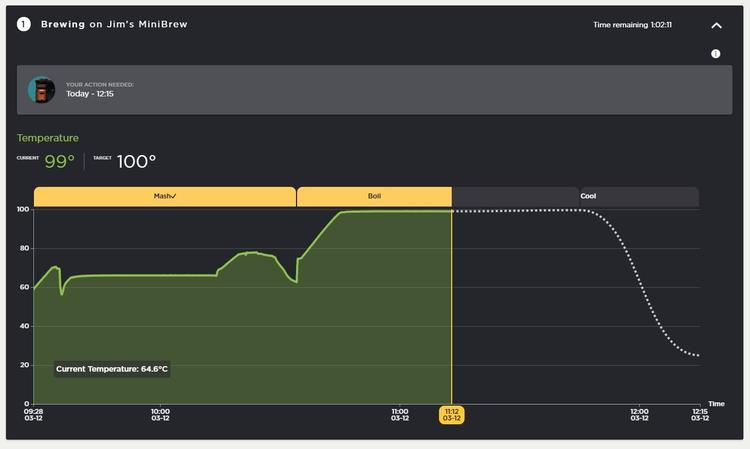Select the Cool phase tab
The height and width of the screenshot is (449, 750).
click(588, 197)
